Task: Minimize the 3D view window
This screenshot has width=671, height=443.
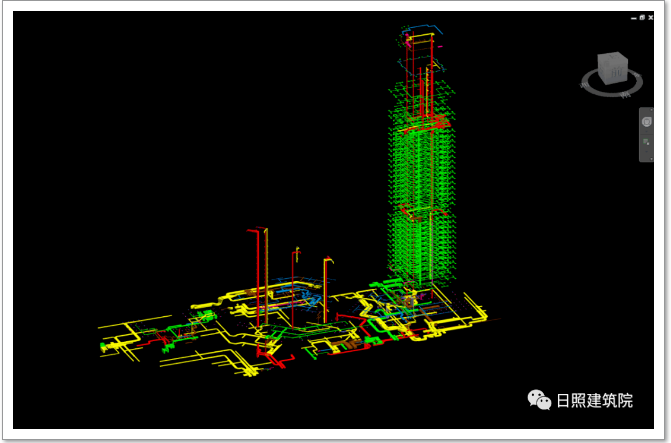Action: click(633, 17)
